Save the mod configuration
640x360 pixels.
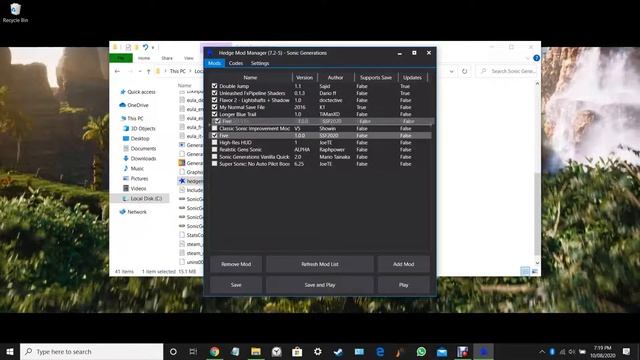pos(236,285)
